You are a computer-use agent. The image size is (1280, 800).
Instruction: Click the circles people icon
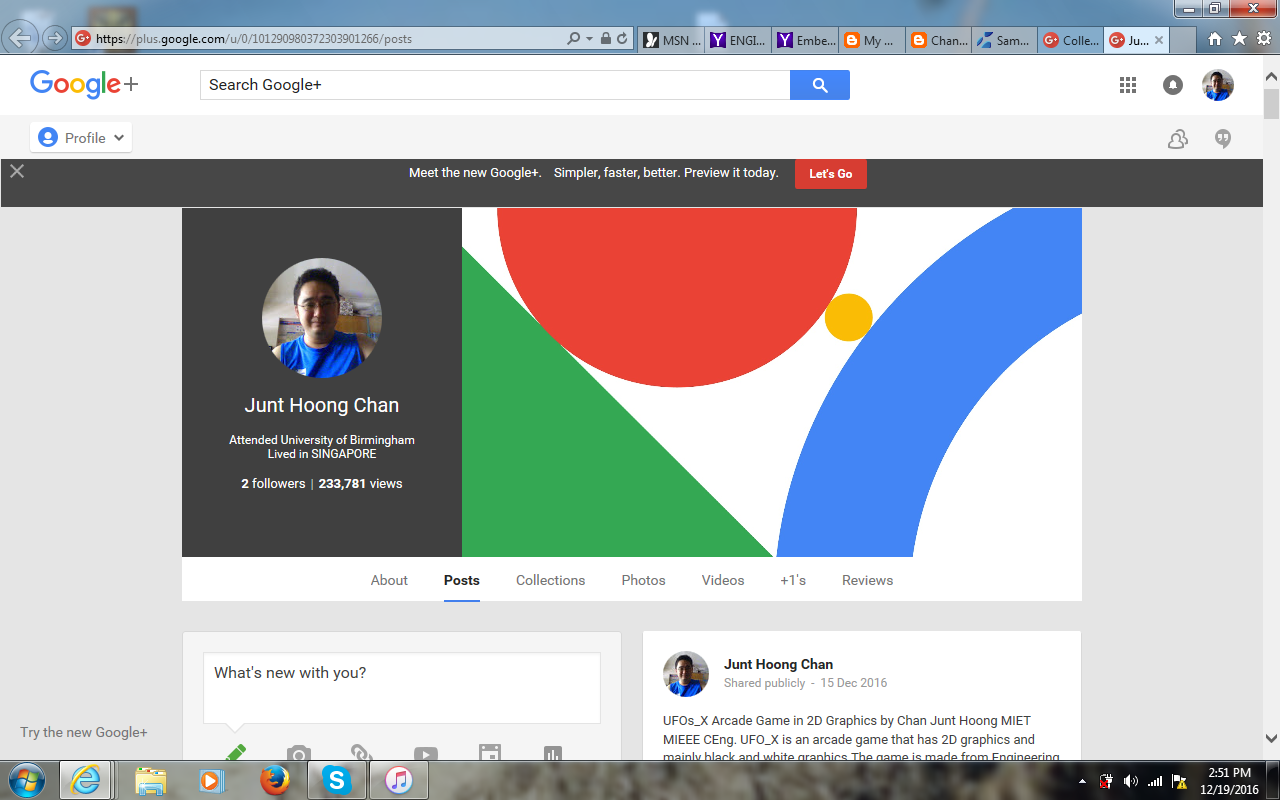(1178, 139)
